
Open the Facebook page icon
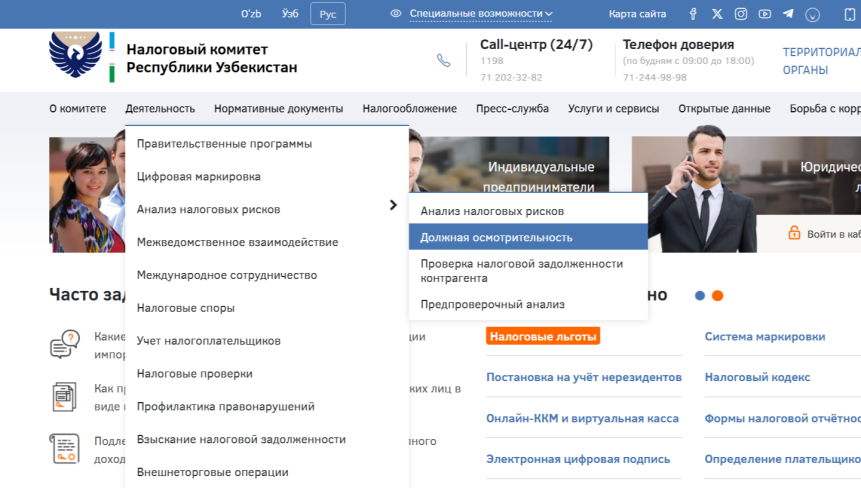point(693,14)
